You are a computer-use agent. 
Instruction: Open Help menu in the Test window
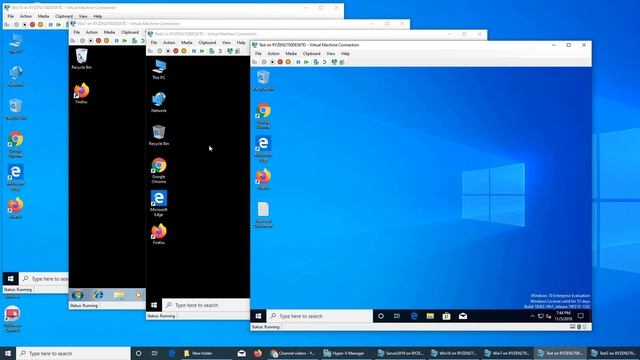(x=345, y=53)
